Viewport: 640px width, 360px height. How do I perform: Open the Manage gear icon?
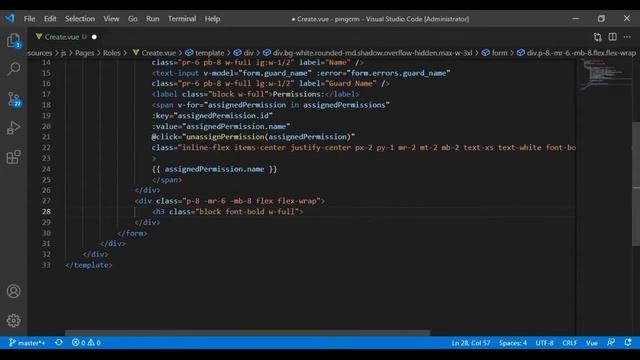pos(13,320)
